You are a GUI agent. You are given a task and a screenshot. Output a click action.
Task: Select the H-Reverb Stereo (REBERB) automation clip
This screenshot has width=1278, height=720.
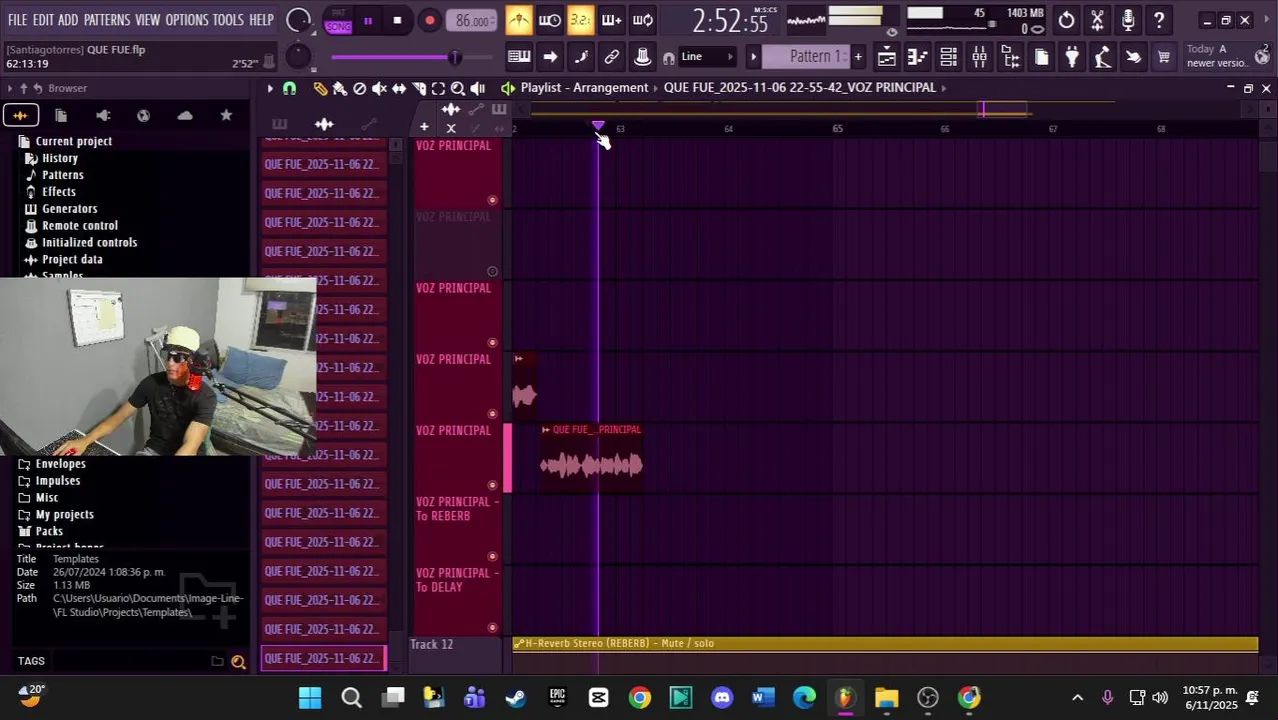coord(885,644)
